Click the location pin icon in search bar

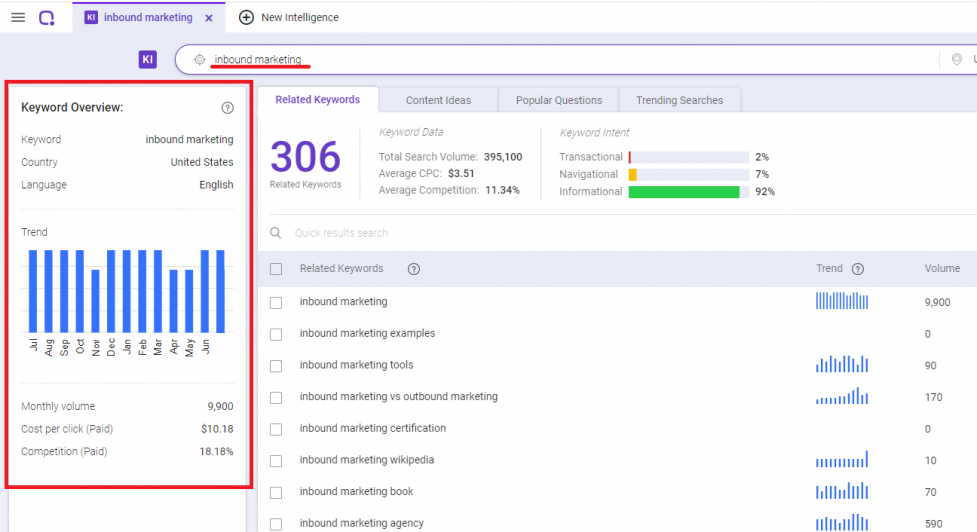coord(956,59)
